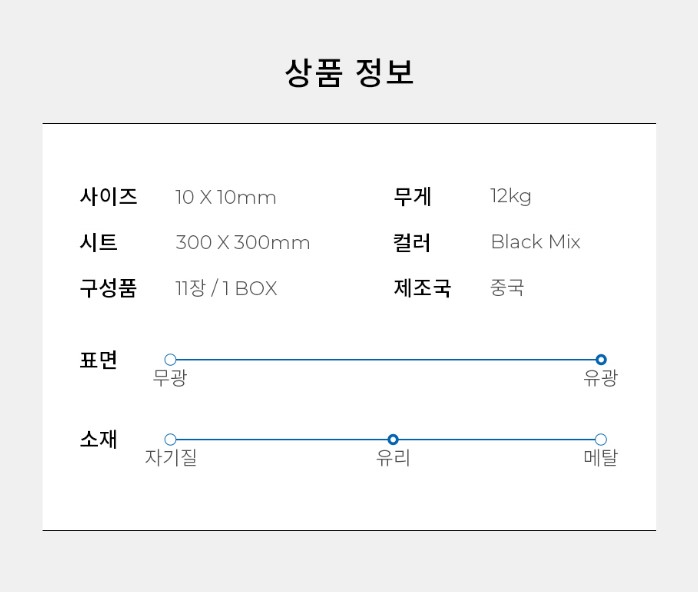This screenshot has width=698, height=592.
Task: Click the 컬러 label
Action: click(x=412, y=242)
